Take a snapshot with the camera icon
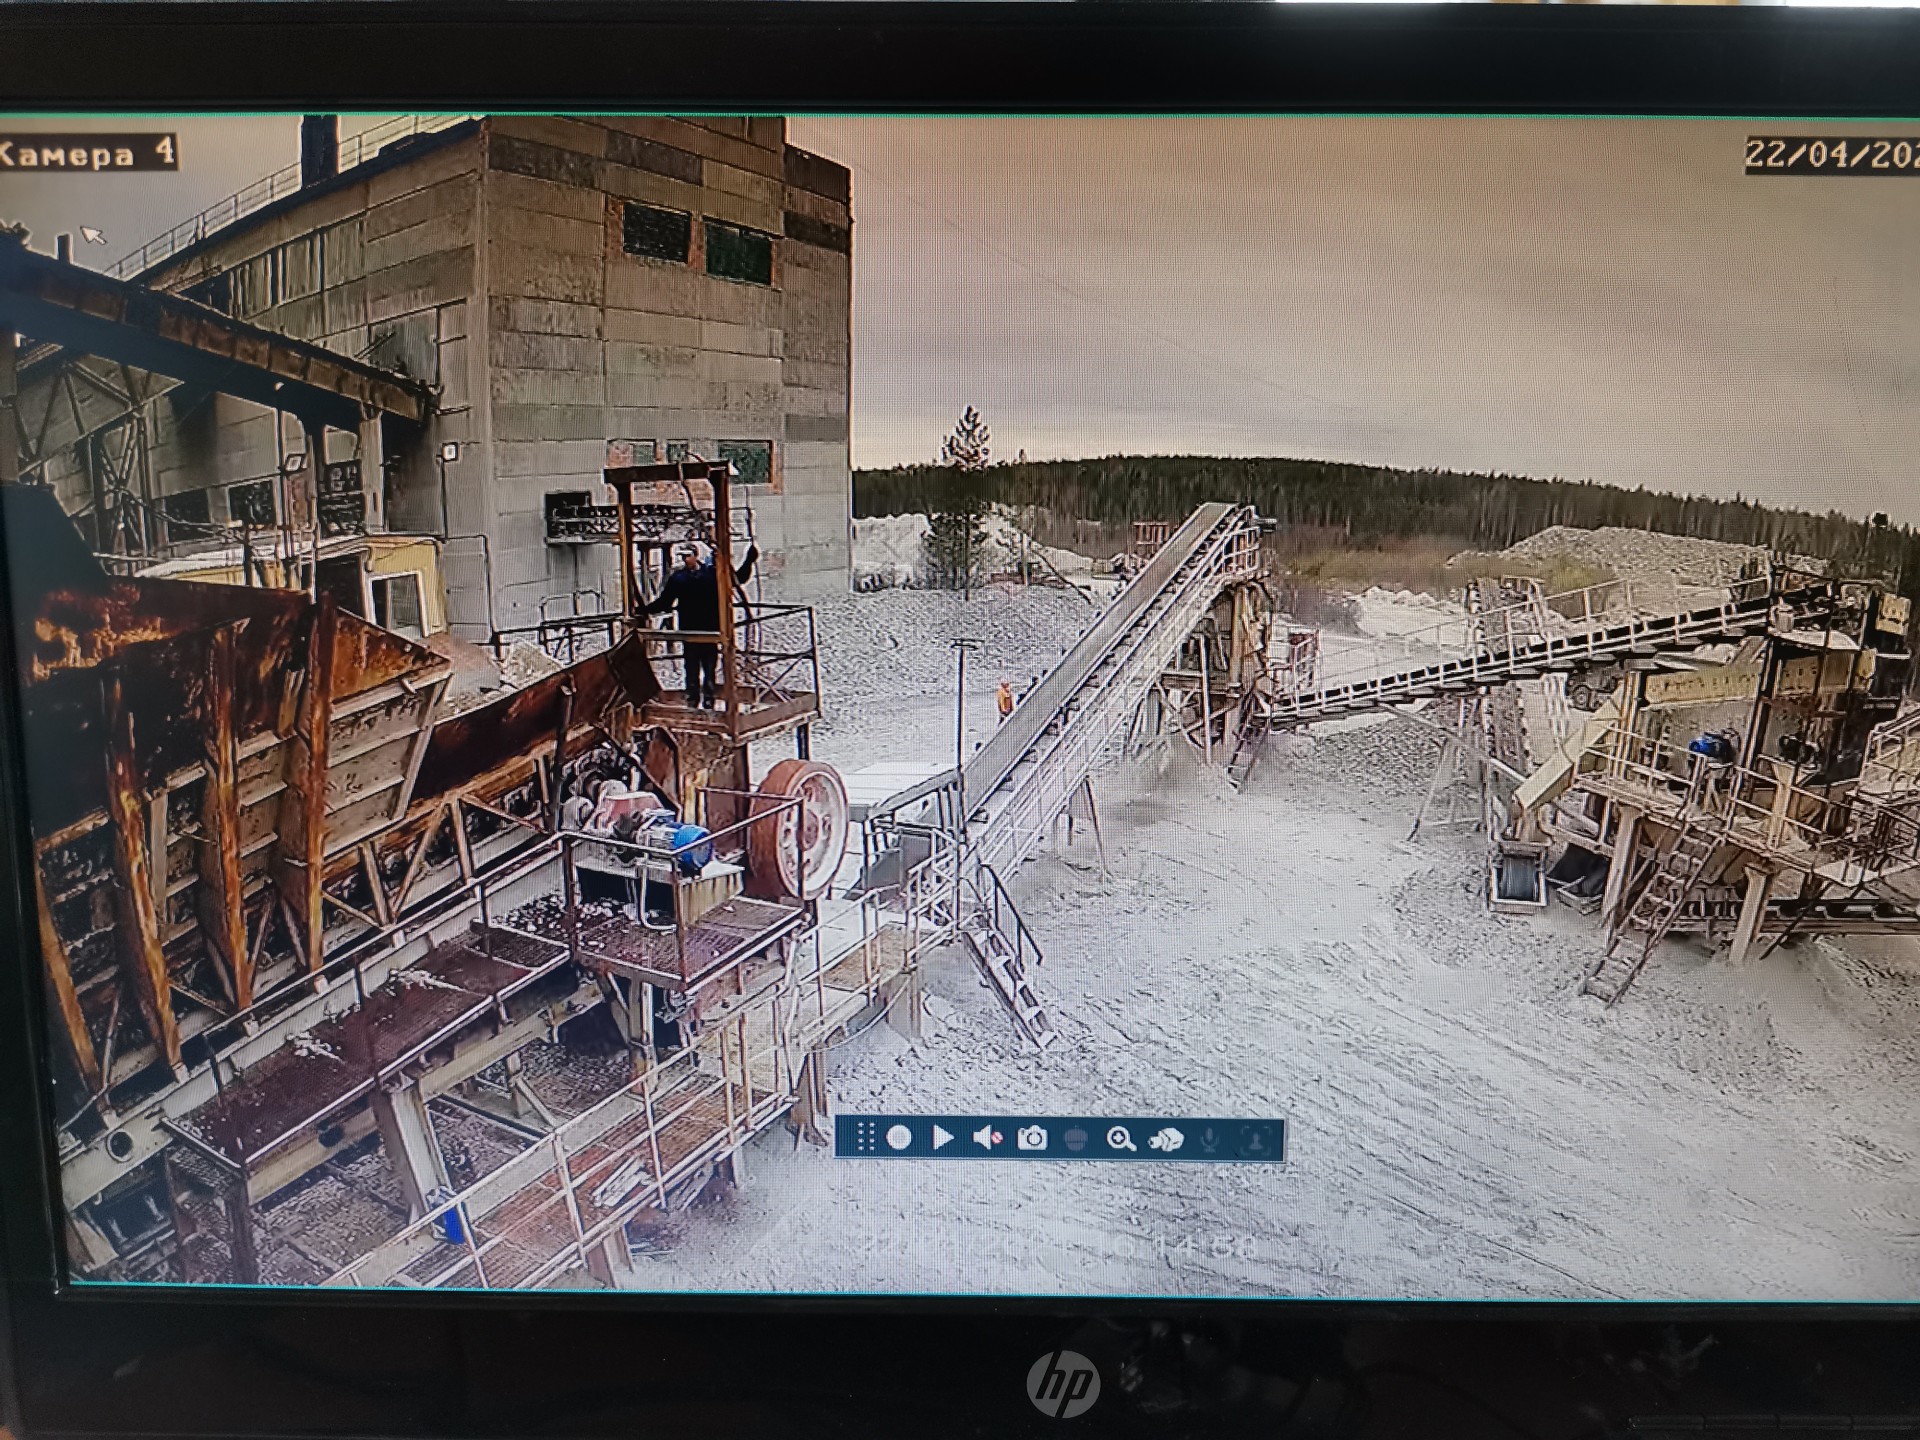The height and width of the screenshot is (1440, 1920). click(x=1032, y=1138)
